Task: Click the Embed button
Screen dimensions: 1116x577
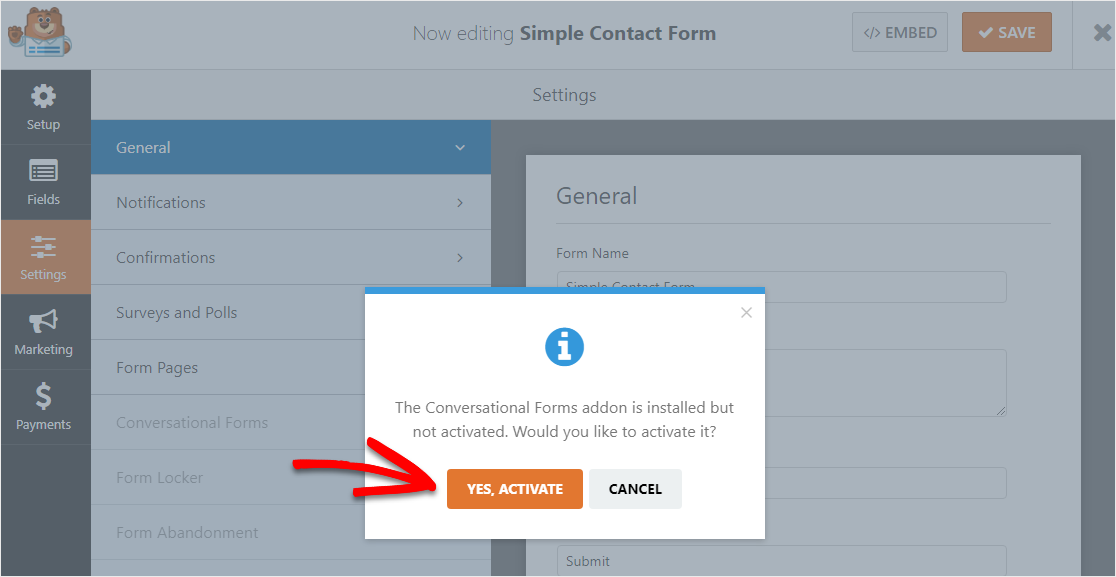Action: tap(900, 33)
